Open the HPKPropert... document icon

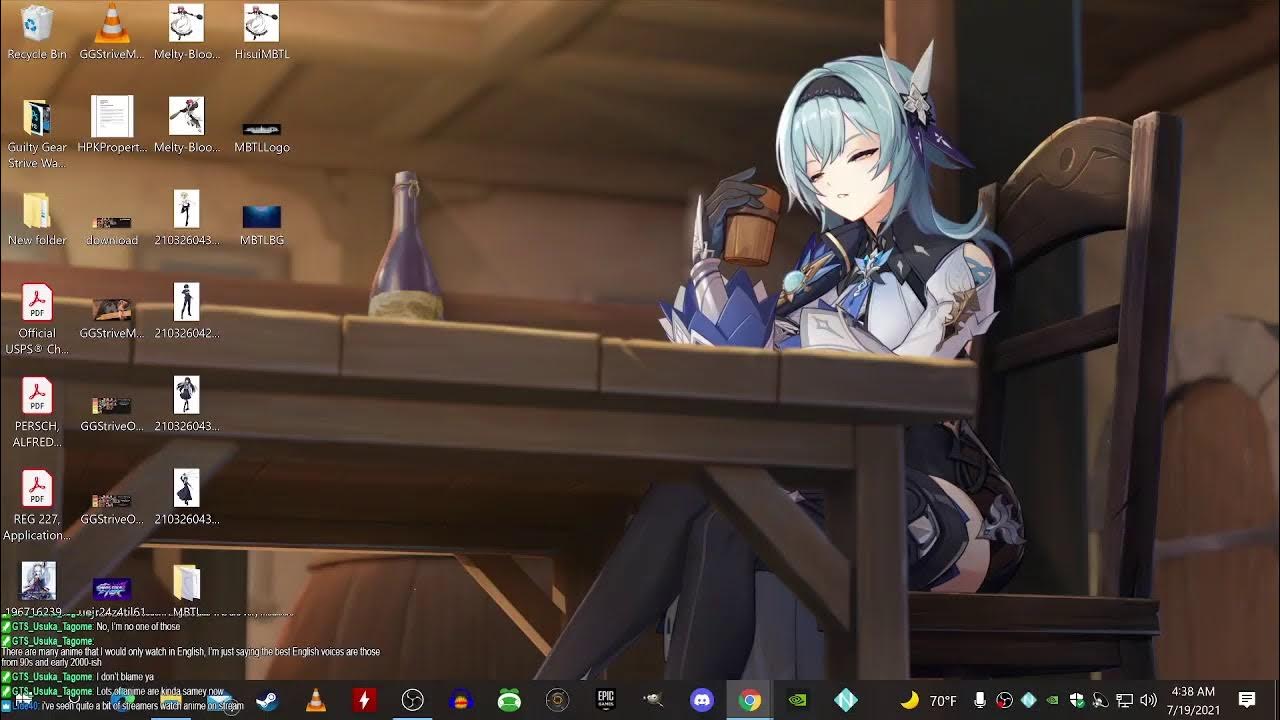coord(112,126)
